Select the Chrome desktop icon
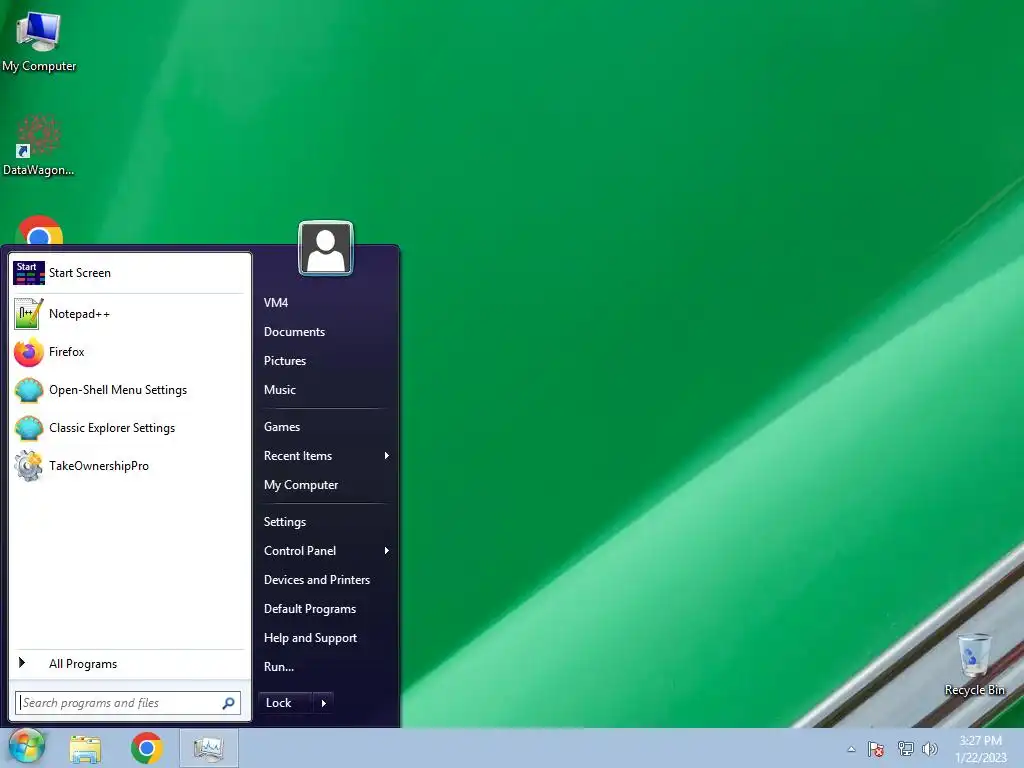Viewport: 1024px width, 768px height. click(39, 230)
